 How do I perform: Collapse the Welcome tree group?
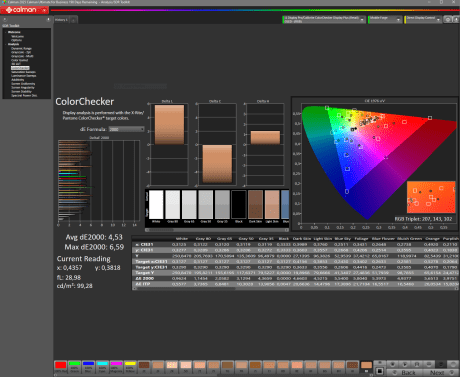pyautogui.click(x=6, y=32)
